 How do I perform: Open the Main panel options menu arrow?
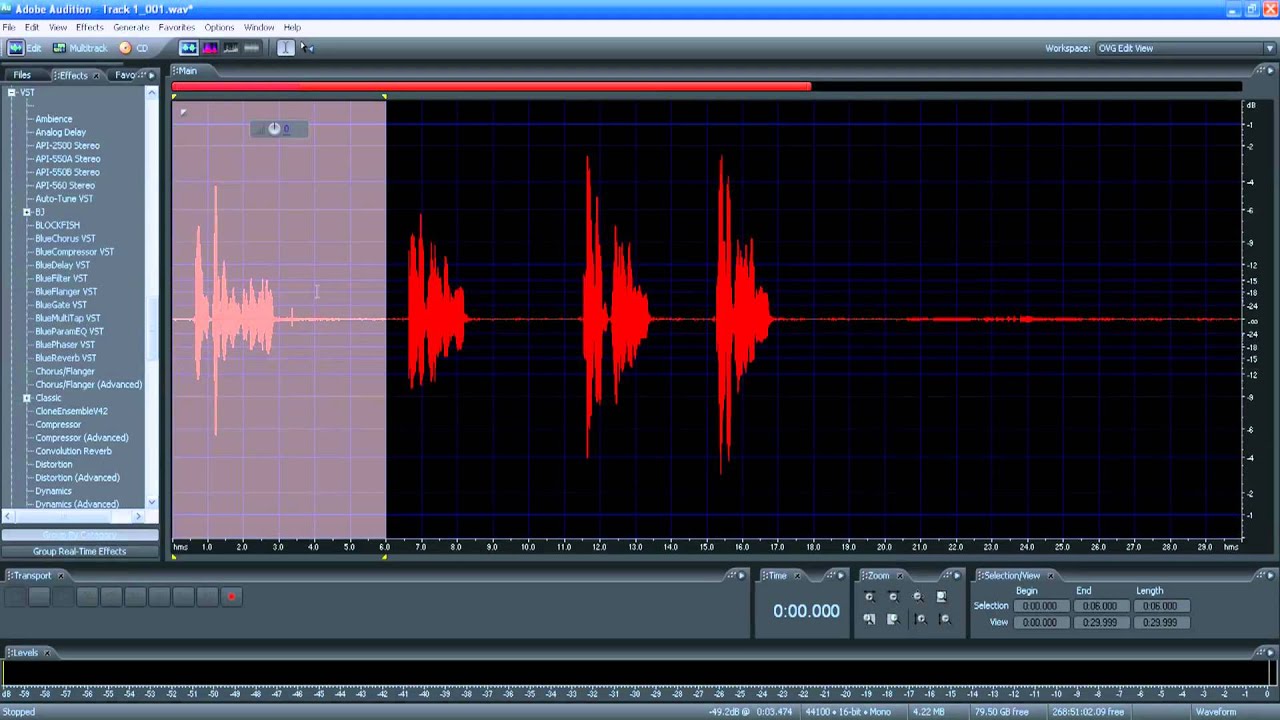pyautogui.click(x=1270, y=71)
